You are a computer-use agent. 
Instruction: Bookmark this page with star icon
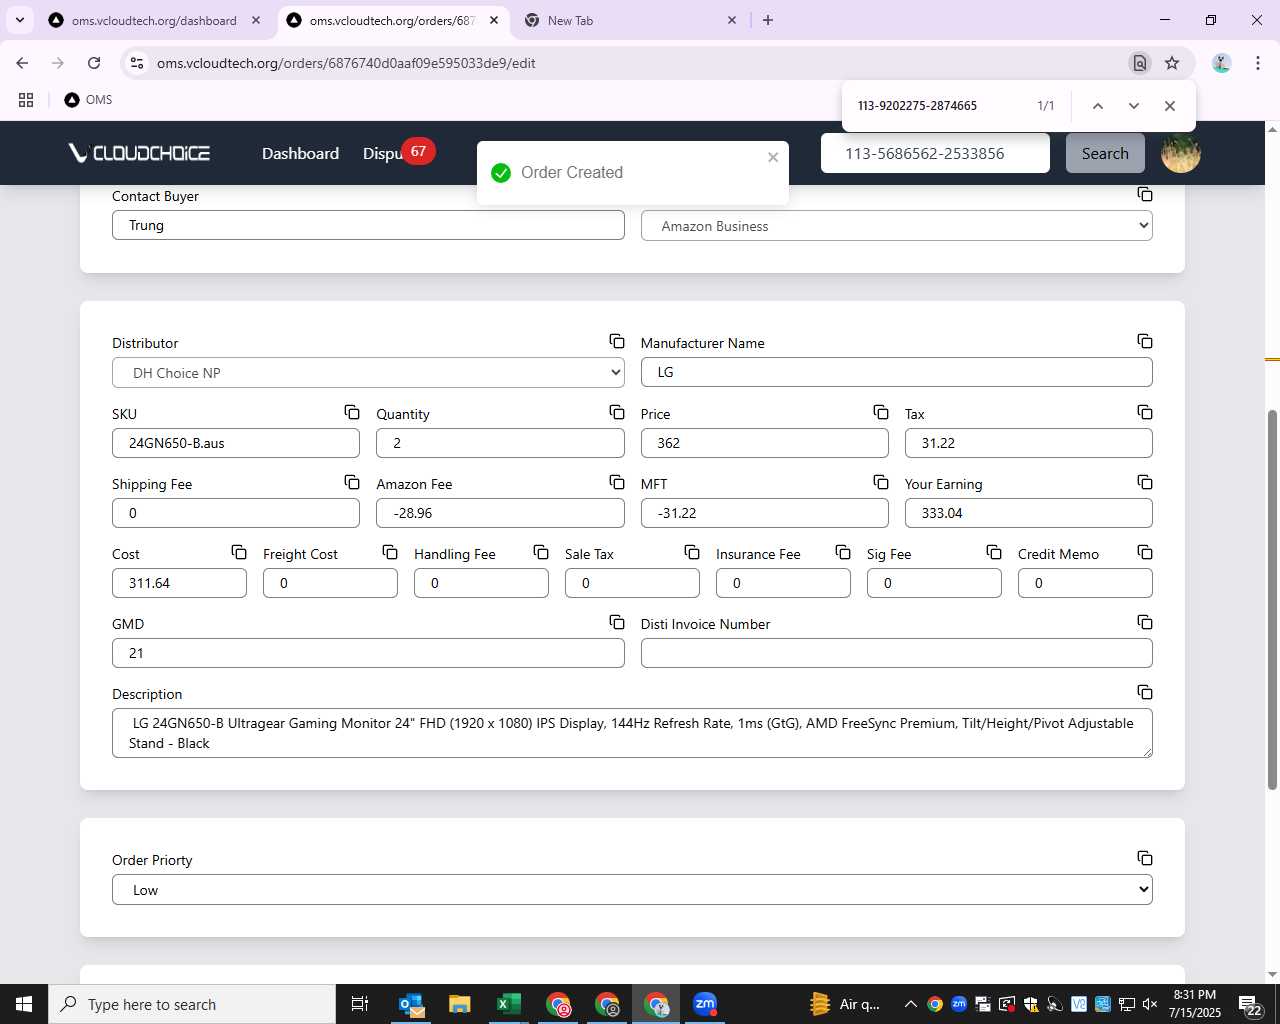click(x=1172, y=63)
